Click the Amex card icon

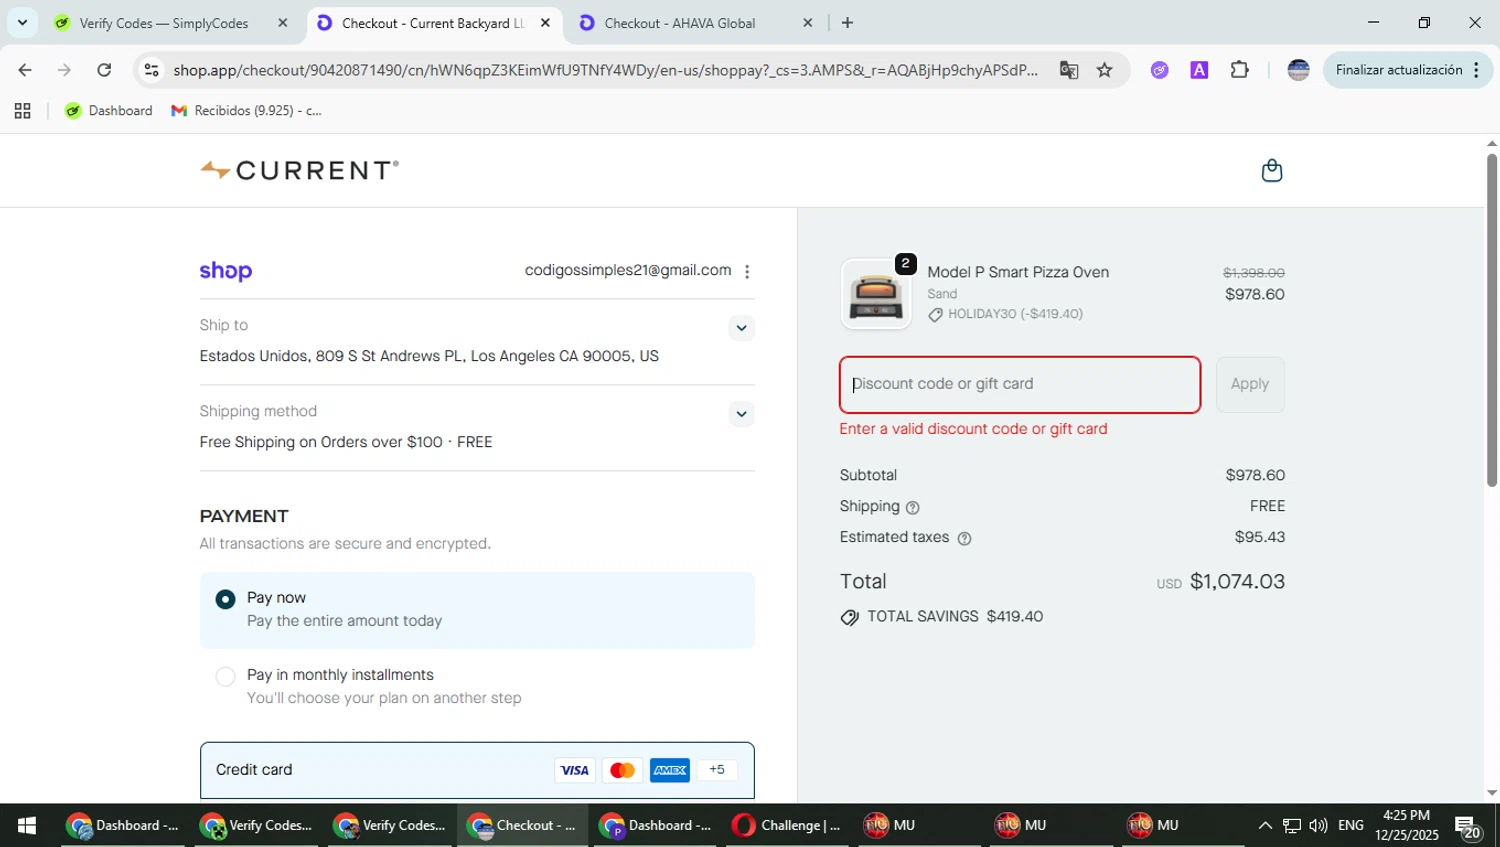[x=670, y=770]
